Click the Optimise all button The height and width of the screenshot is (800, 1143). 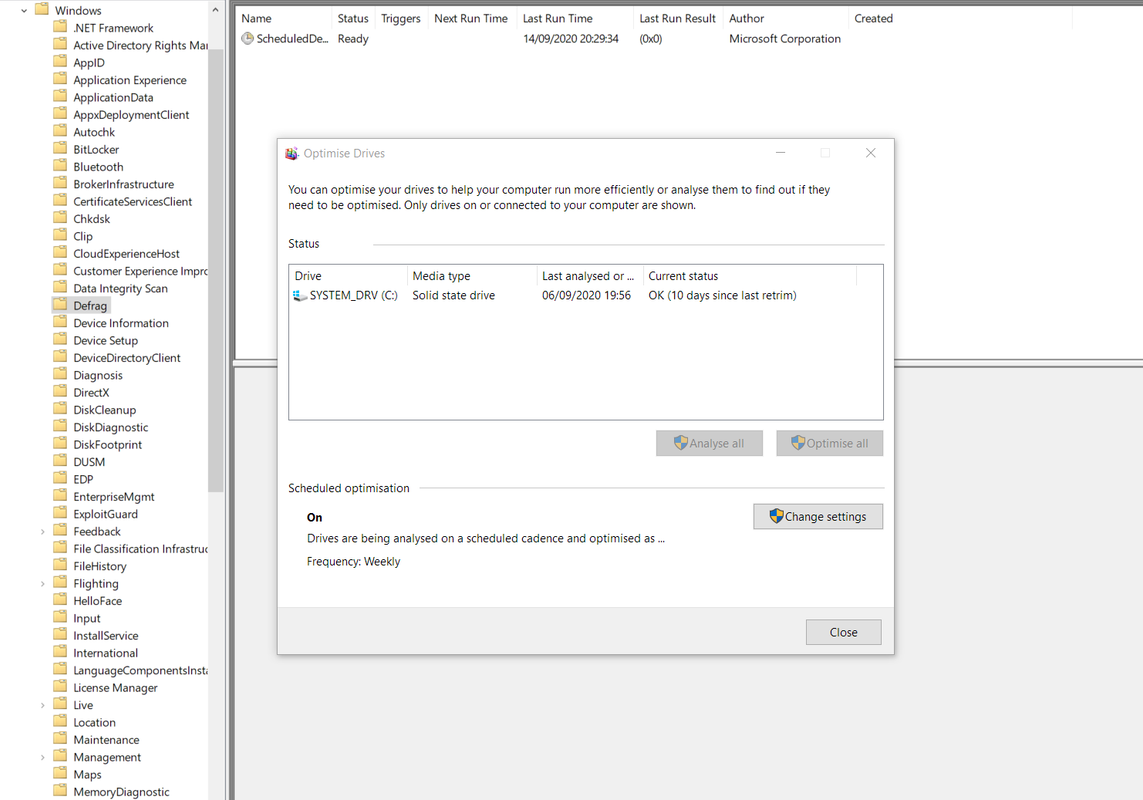830,443
